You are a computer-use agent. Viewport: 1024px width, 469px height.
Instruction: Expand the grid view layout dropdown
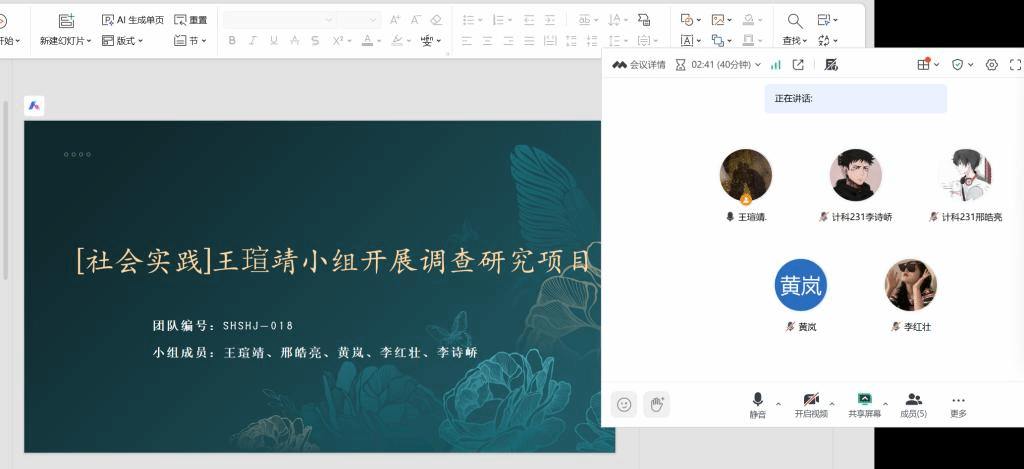[x=936, y=64]
